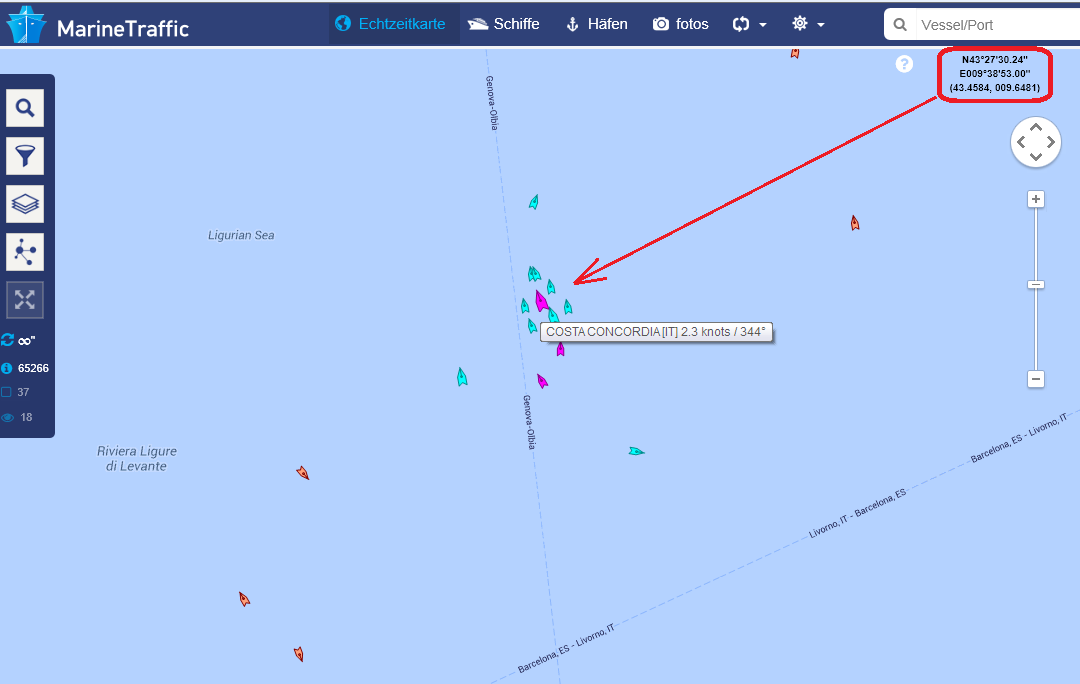Select the cyan vessel heading east below cluster
Screen dimensions: 1080x684
click(x=636, y=451)
